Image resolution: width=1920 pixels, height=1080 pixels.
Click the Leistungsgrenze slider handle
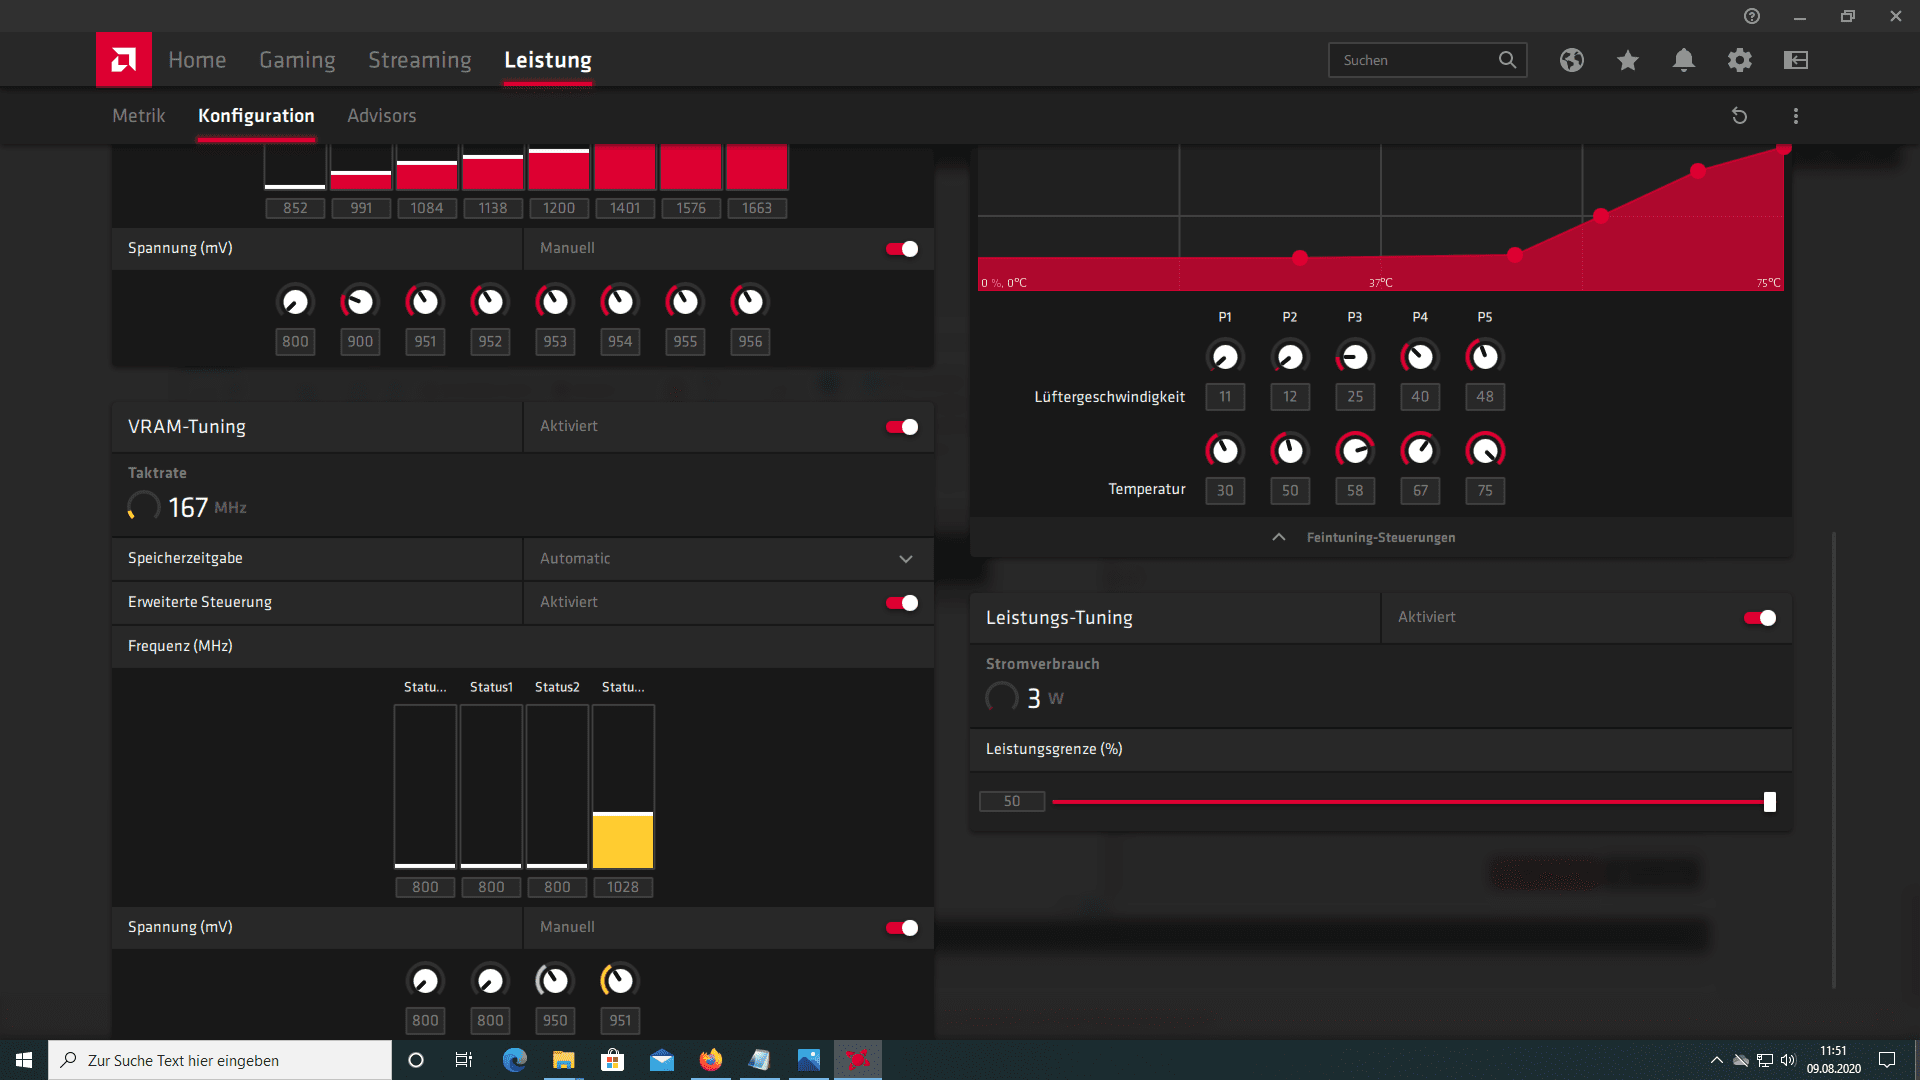[1770, 802]
